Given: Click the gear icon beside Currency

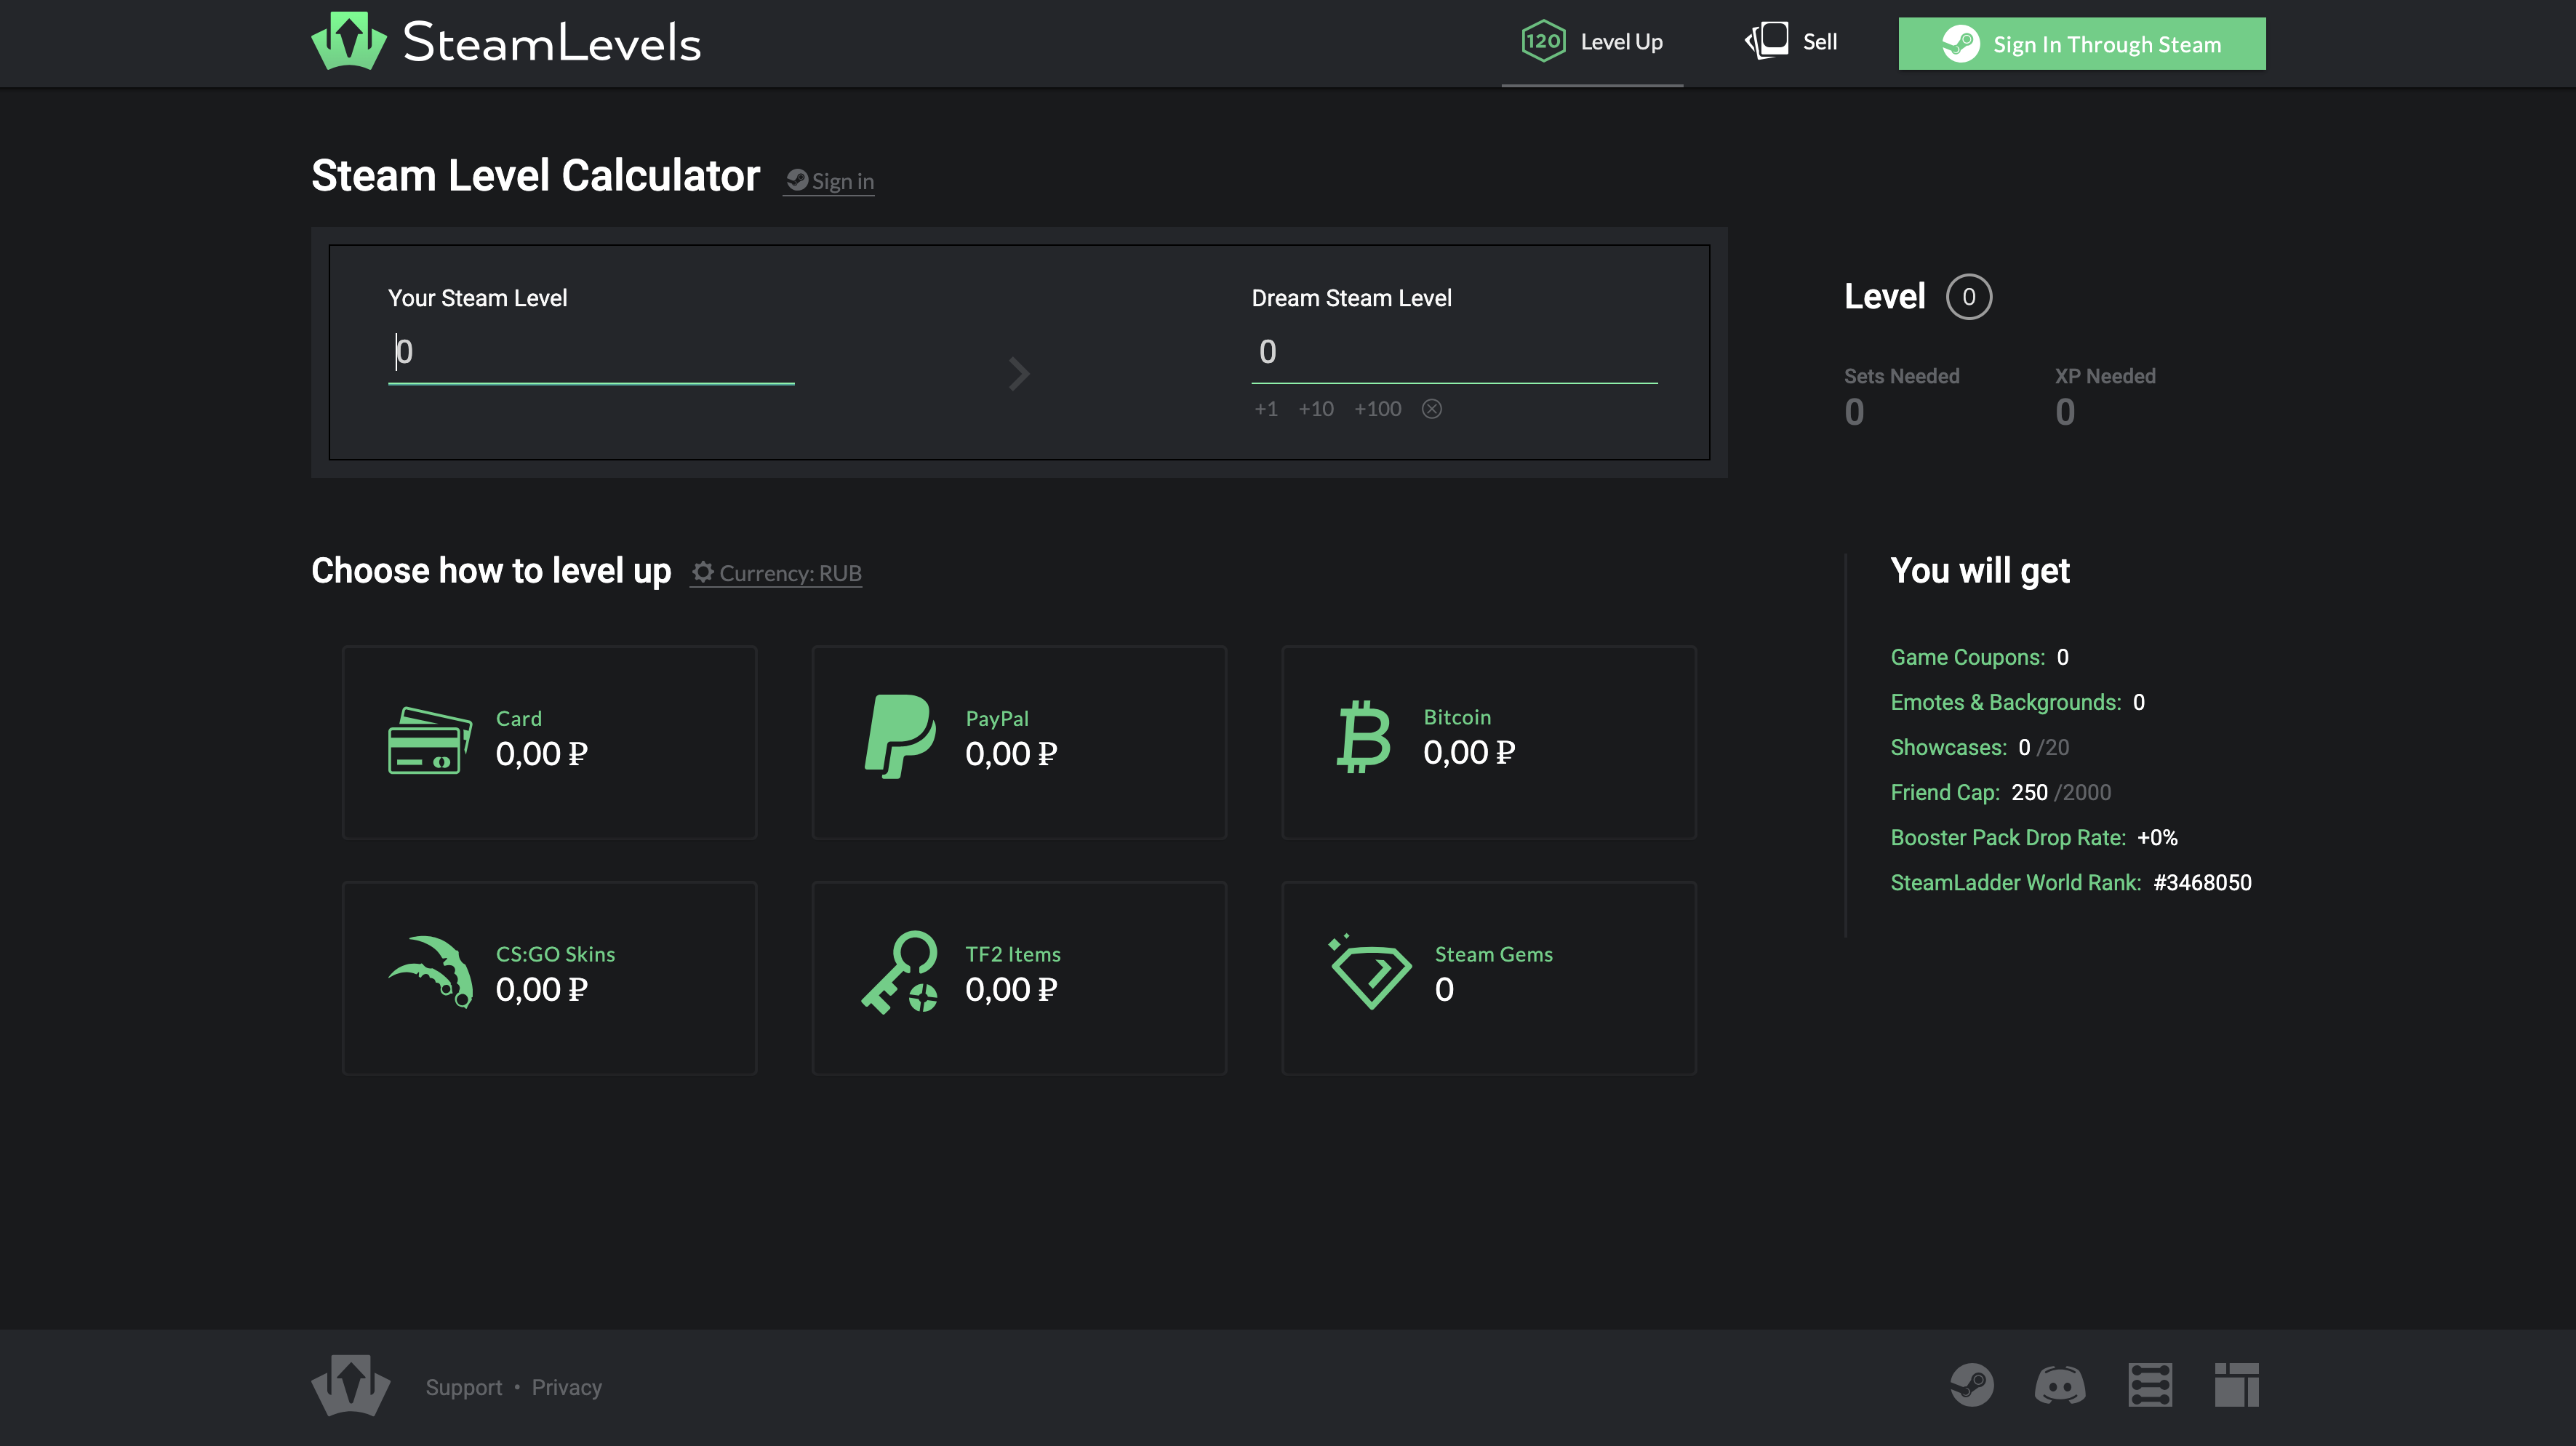Looking at the screenshot, I should (x=703, y=572).
